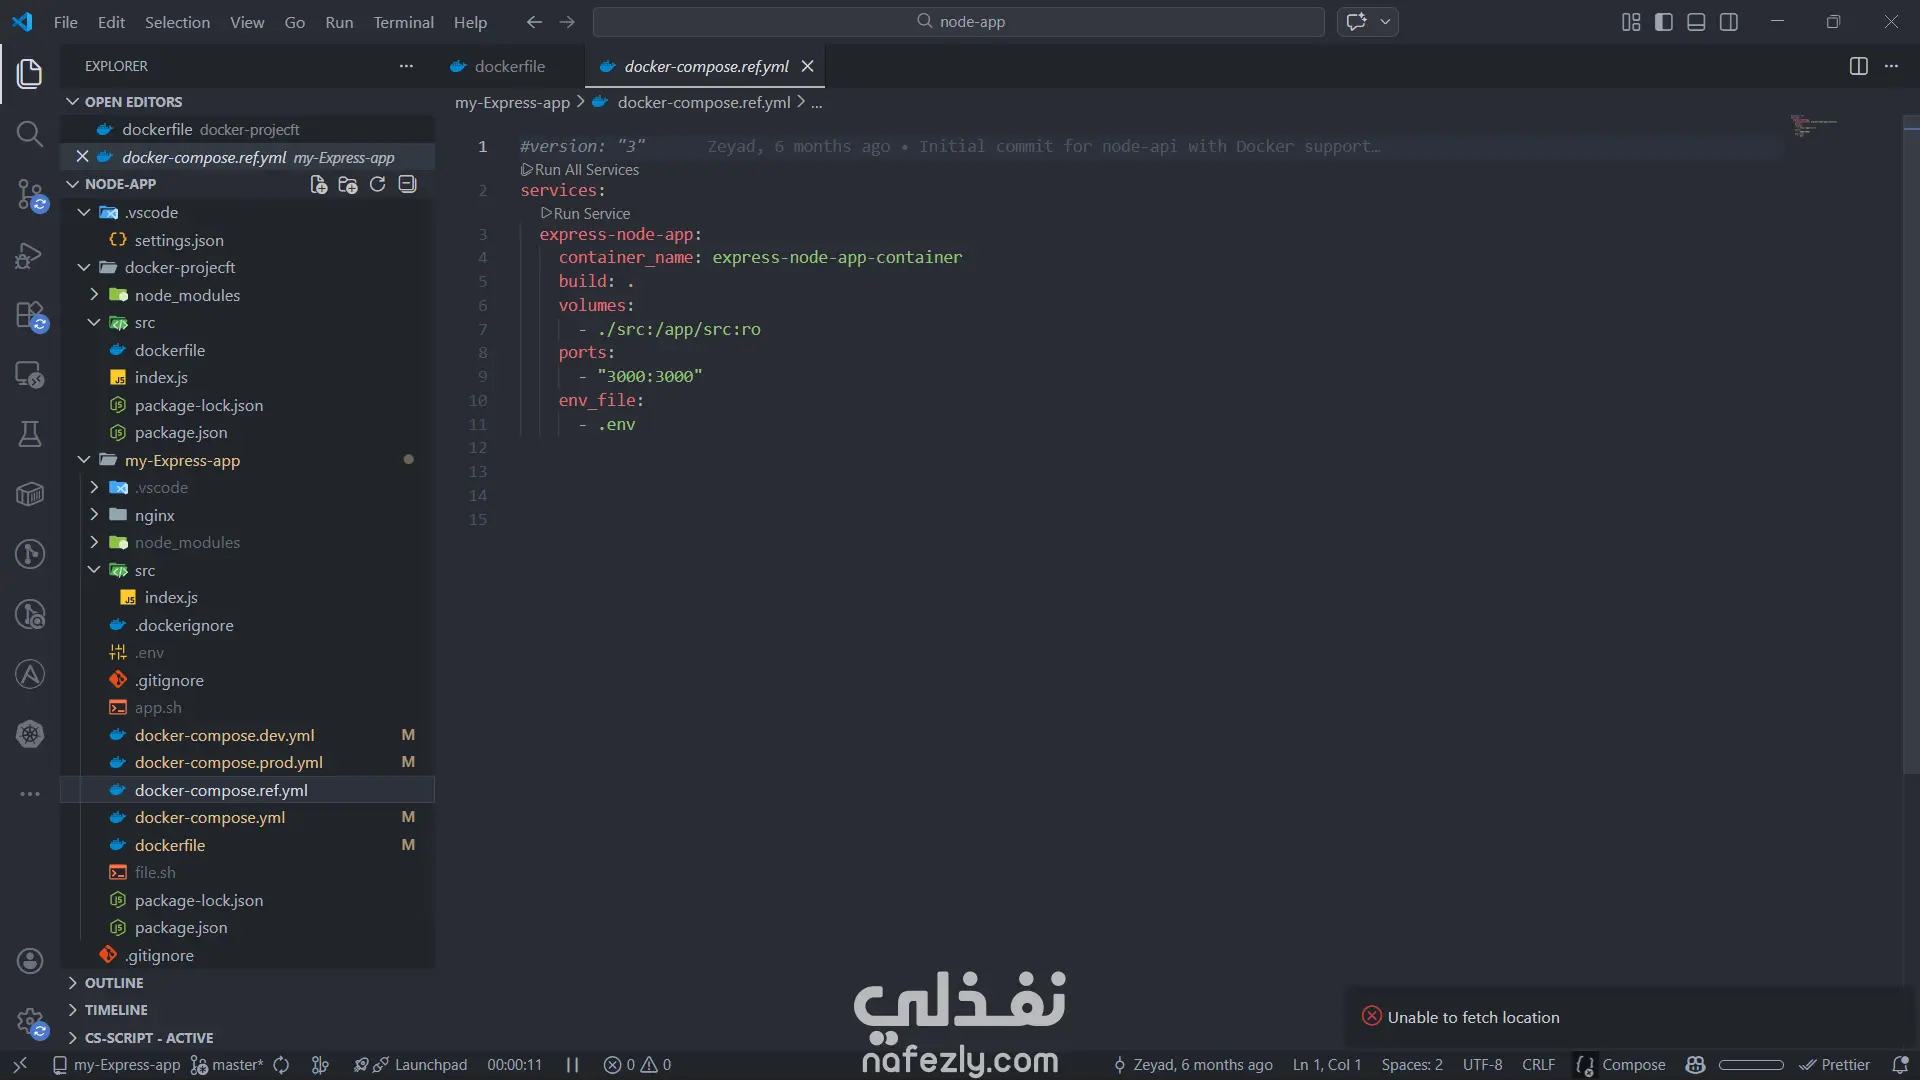Open the Search view in activity bar
This screenshot has height=1080, width=1920.
click(x=30, y=133)
